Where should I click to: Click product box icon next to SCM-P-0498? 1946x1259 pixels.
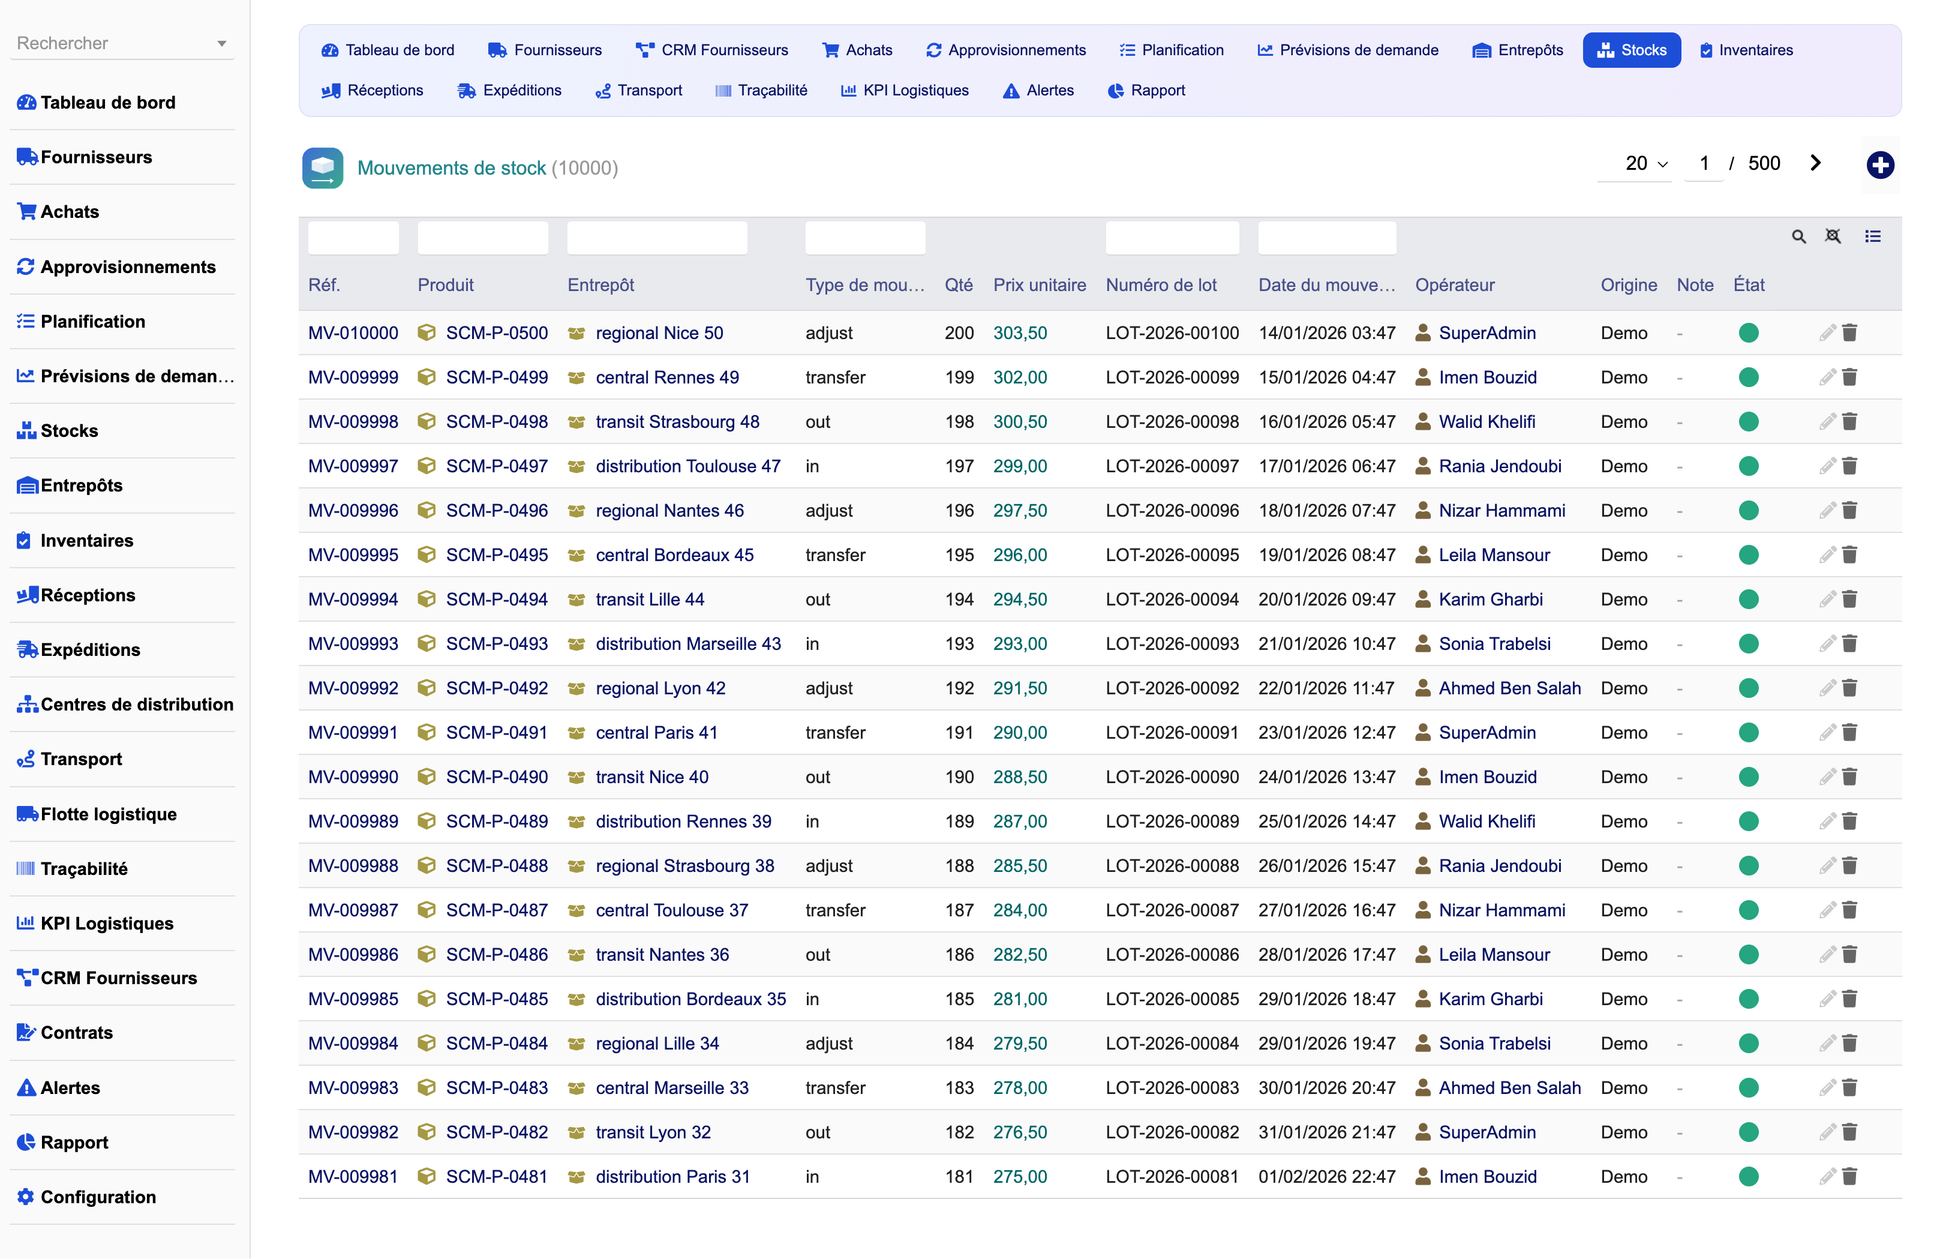tap(427, 422)
